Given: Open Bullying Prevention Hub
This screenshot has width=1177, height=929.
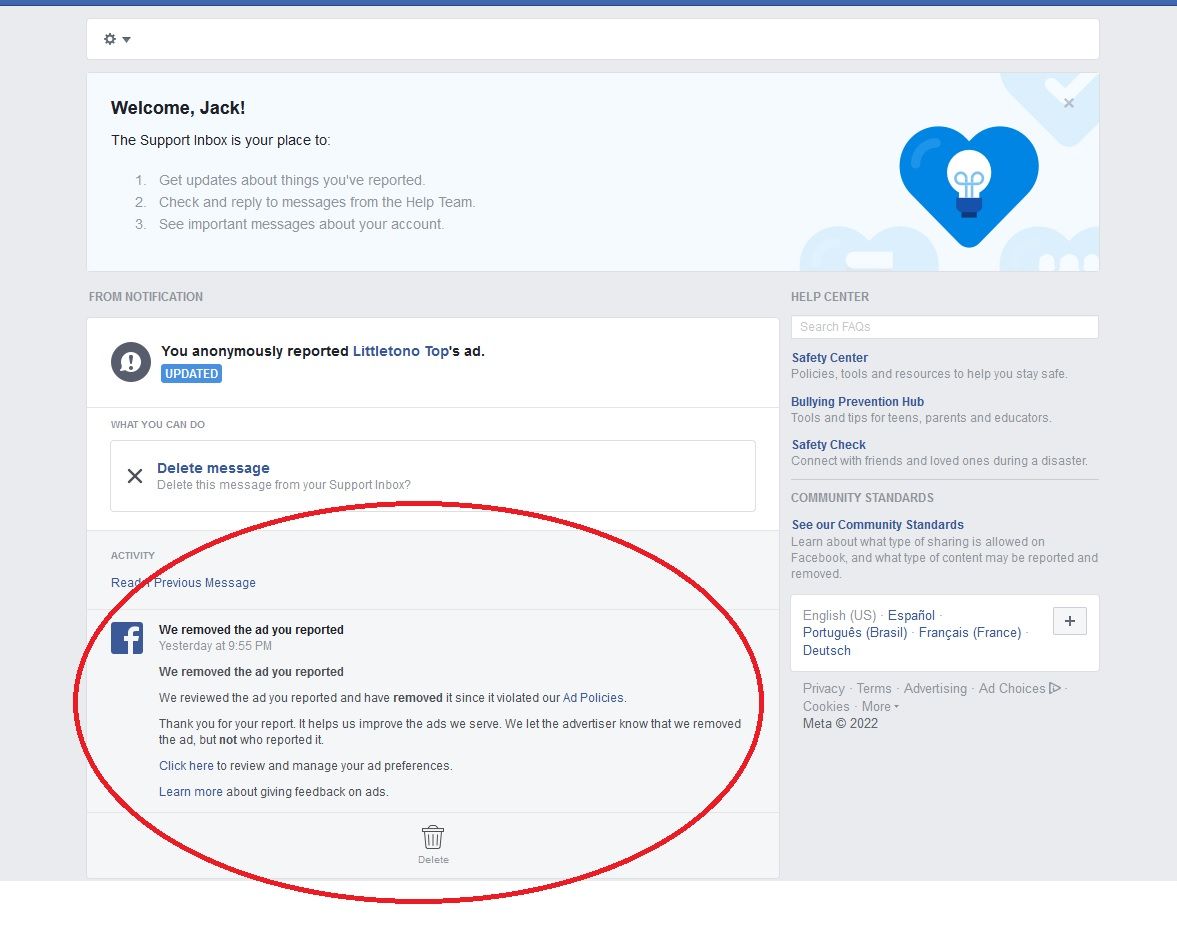Looking at the screenshot, I should (857, 402).
